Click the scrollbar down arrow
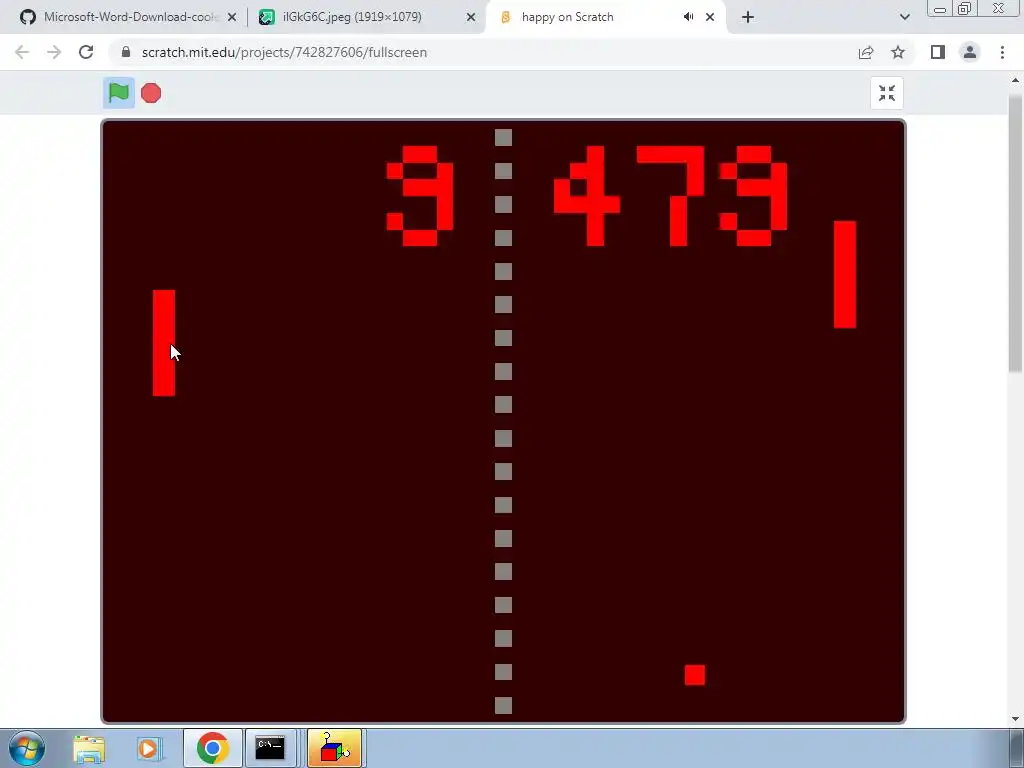The width and height of the screenshot is (1024, 768). (x=1016, y=719)
